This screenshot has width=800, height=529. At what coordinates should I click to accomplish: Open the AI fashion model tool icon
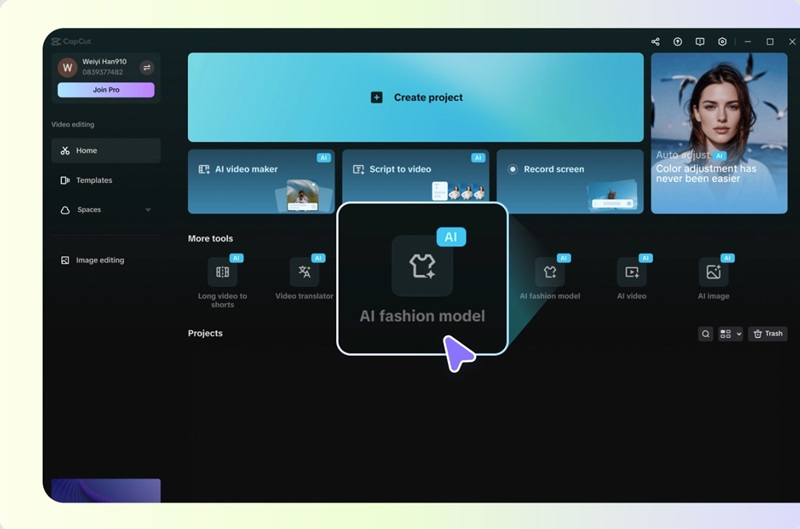tap(549, 272)
